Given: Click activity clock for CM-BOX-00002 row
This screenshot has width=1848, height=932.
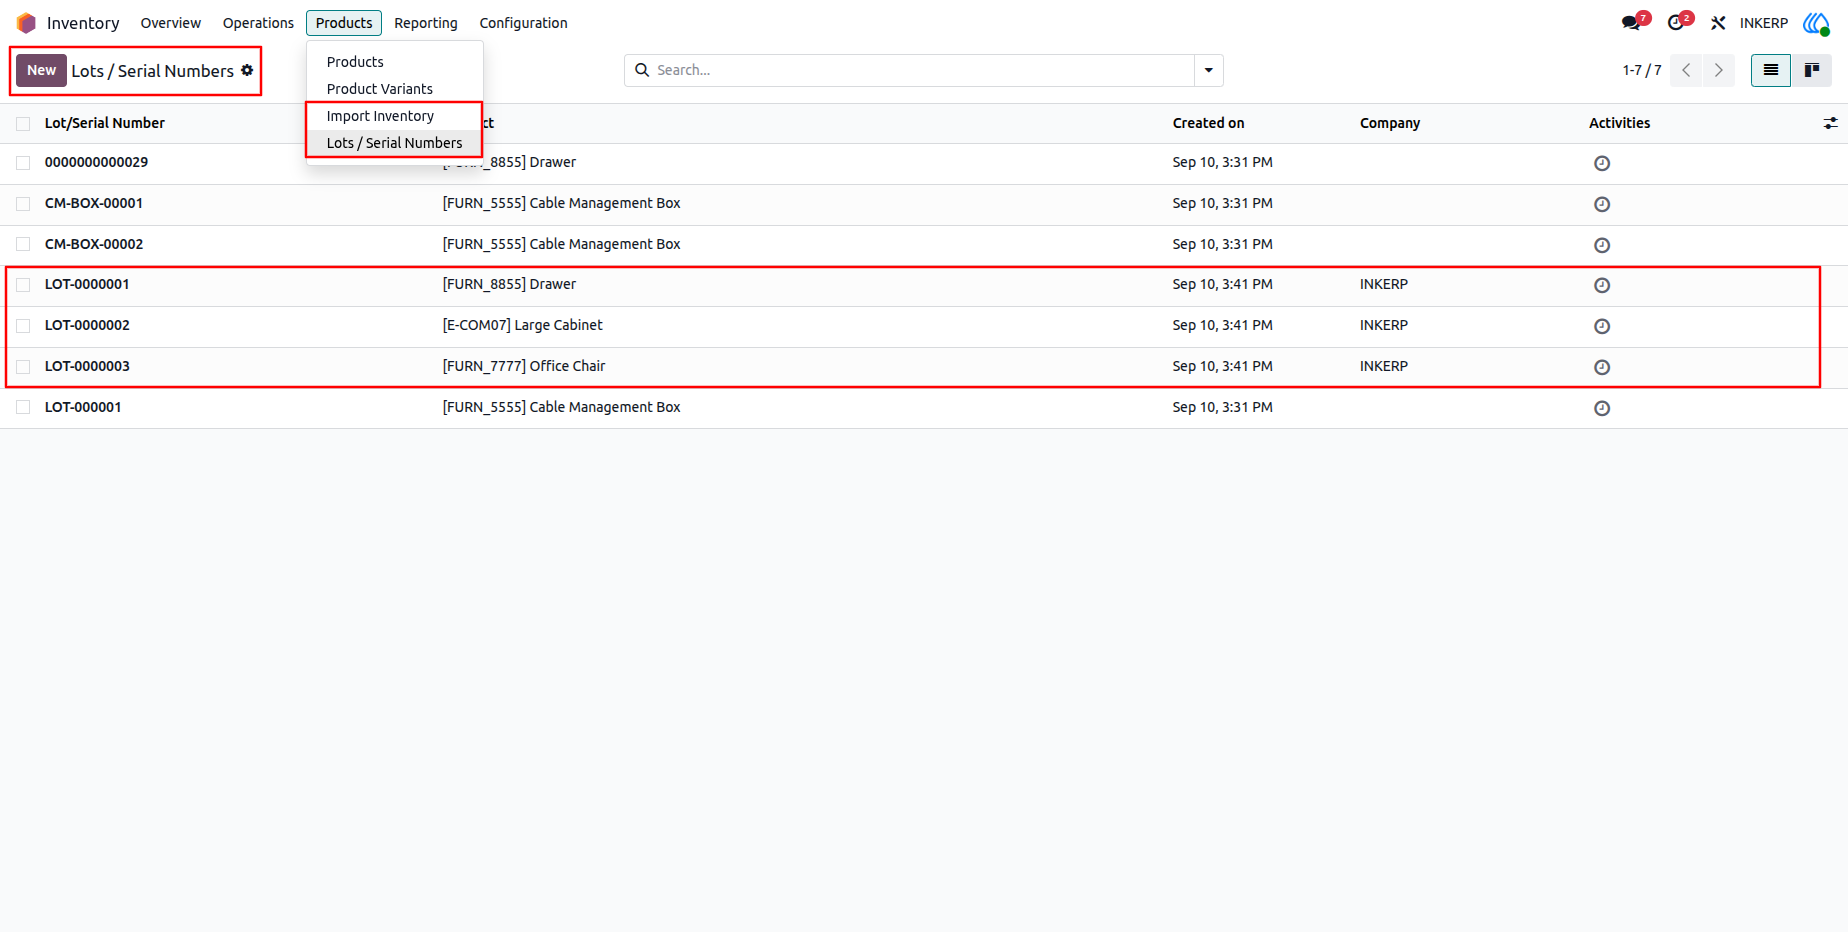Looking at the screenshot, I should (x=1602, y=245).
